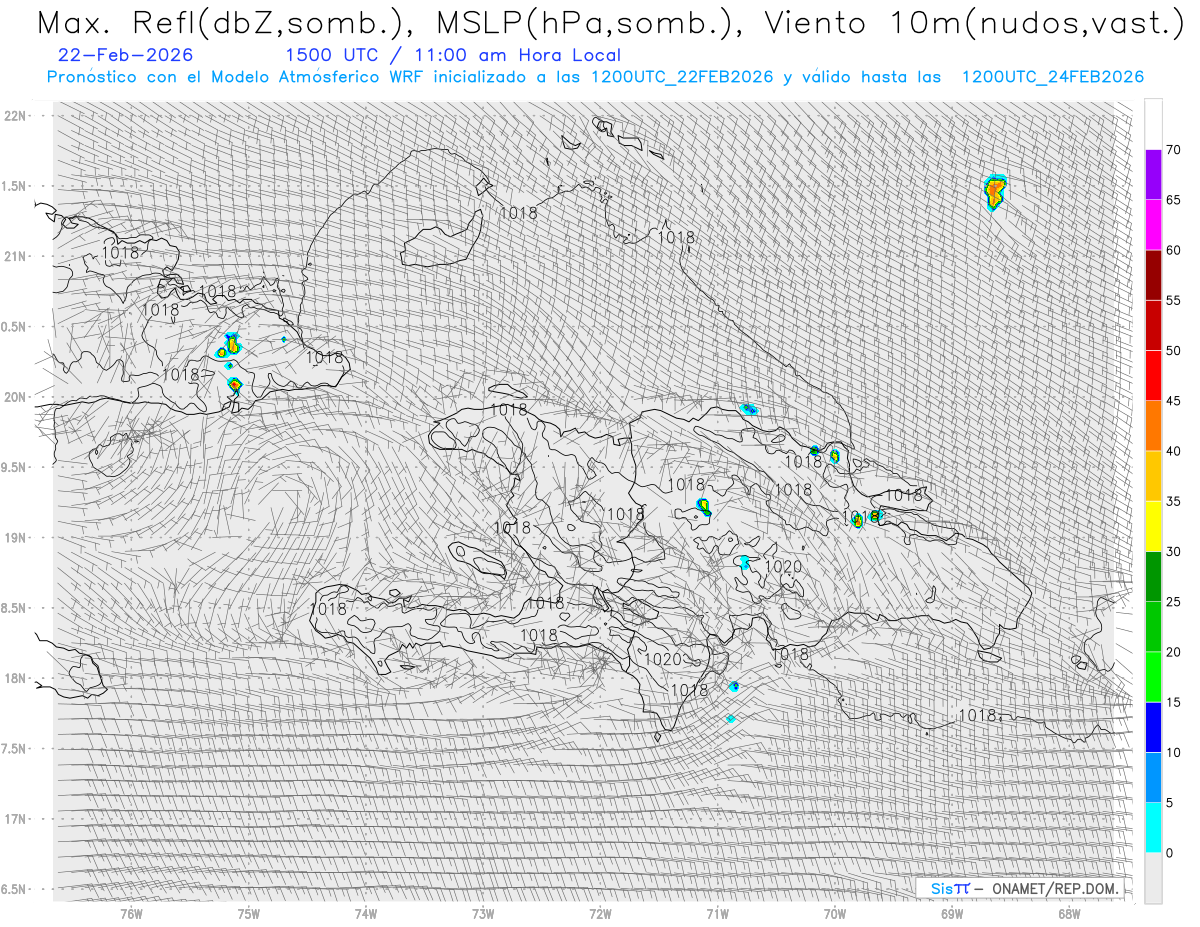
Task: Click the 71W longitude axis label
Action: coord(717,913)
